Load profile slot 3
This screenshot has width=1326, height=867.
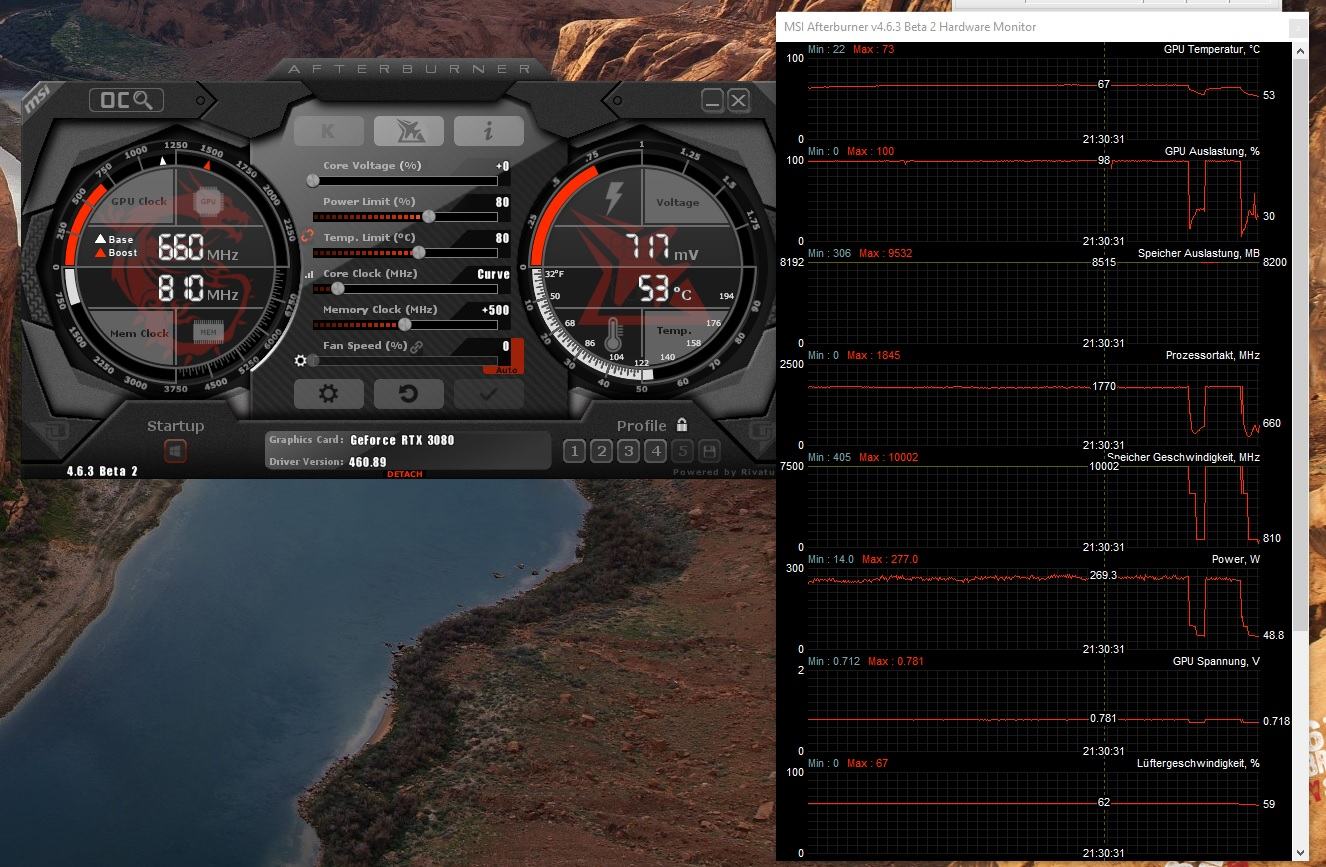(628, 451)
